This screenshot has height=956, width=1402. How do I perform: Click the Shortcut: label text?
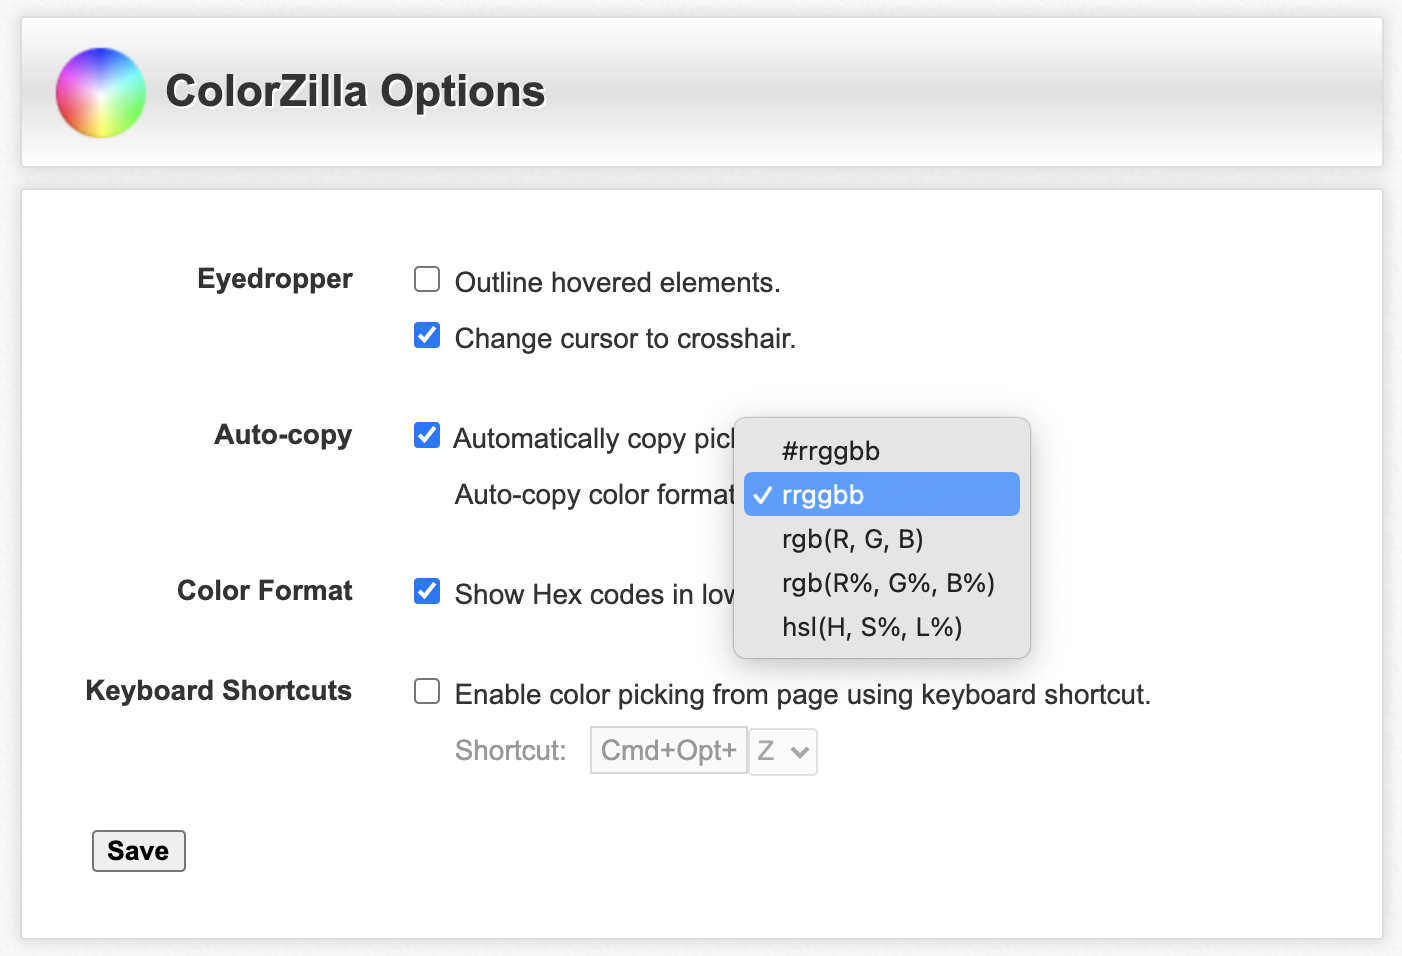(511, 750)
